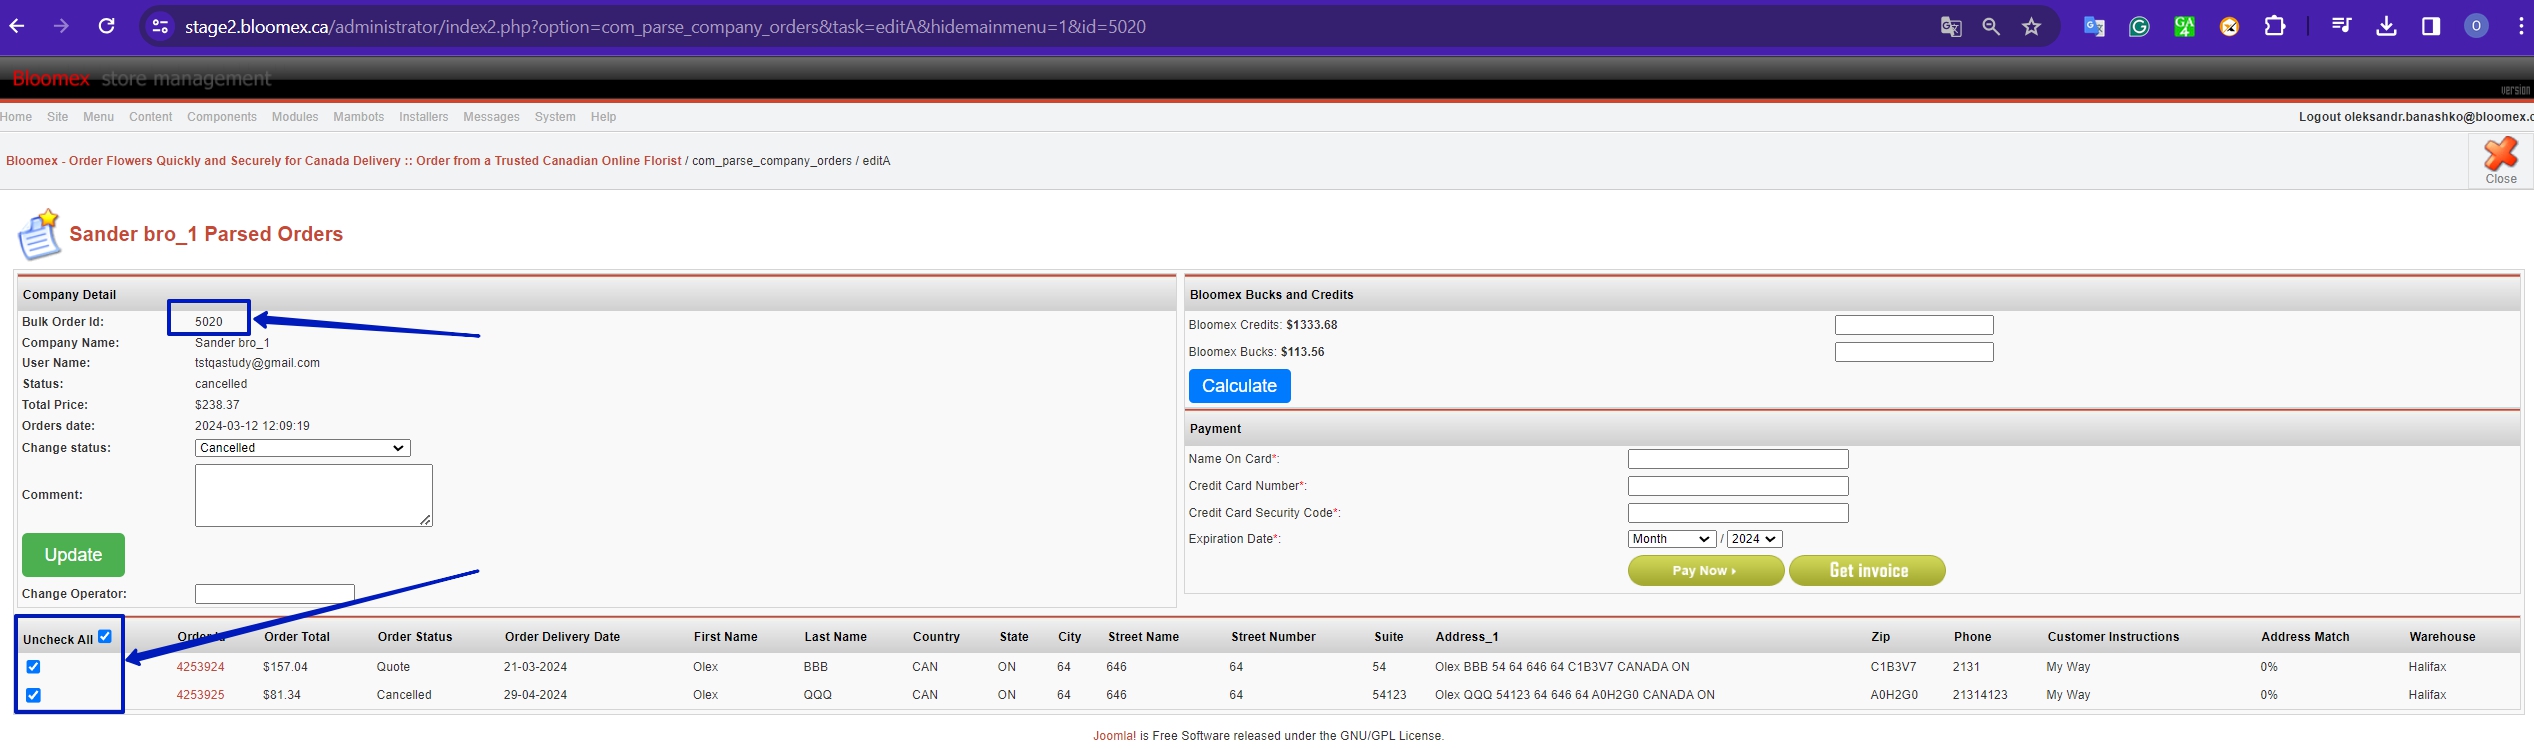Screen dimensions: 2534x749
Task: Click the Parsed Orders notepad icon
Action: [39, 235]
